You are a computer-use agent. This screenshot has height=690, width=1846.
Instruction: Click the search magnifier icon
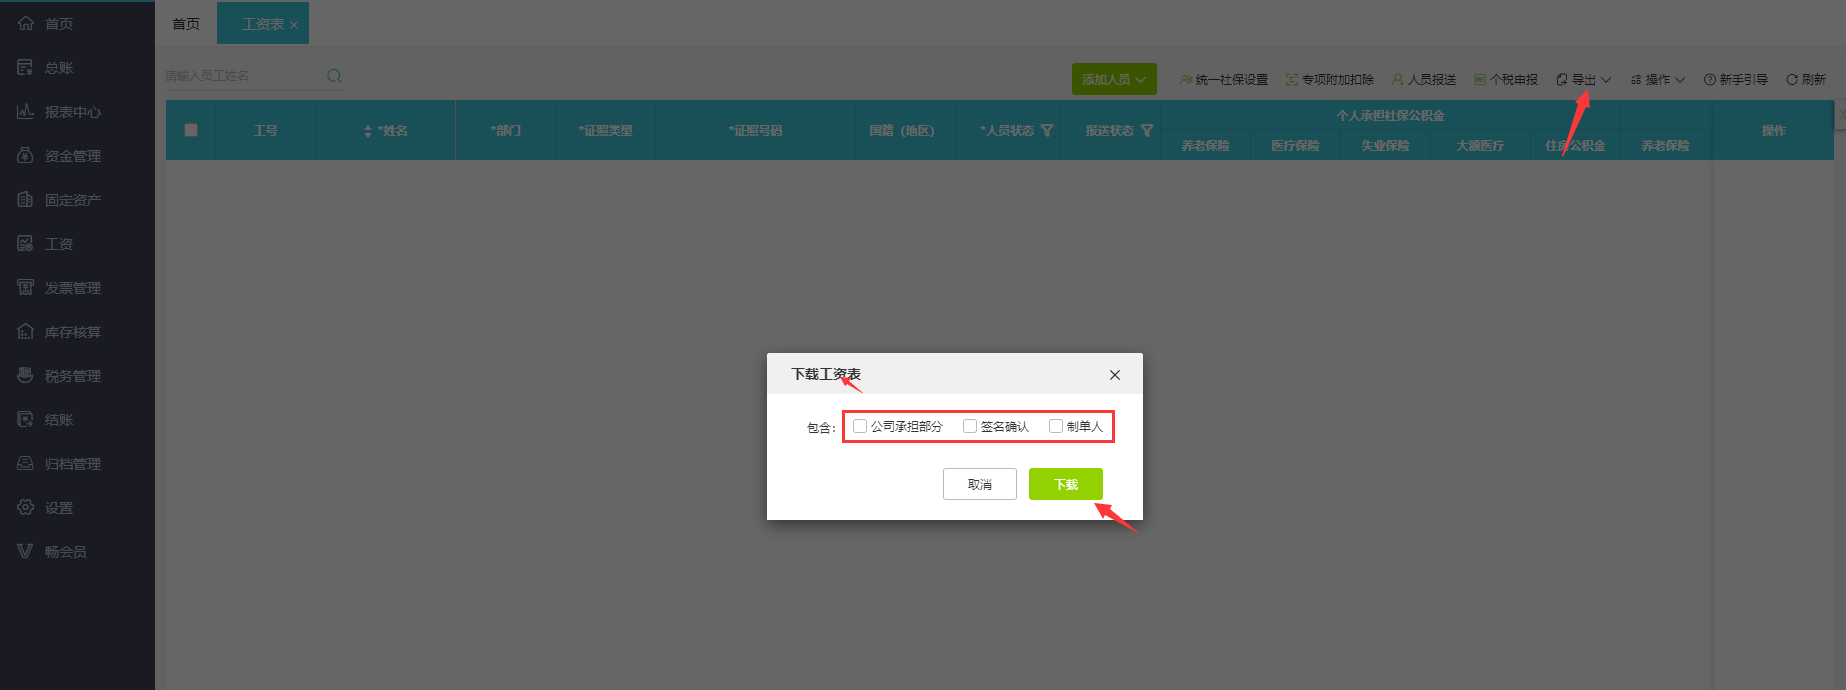pyautogui.click(x=334, y=76)
